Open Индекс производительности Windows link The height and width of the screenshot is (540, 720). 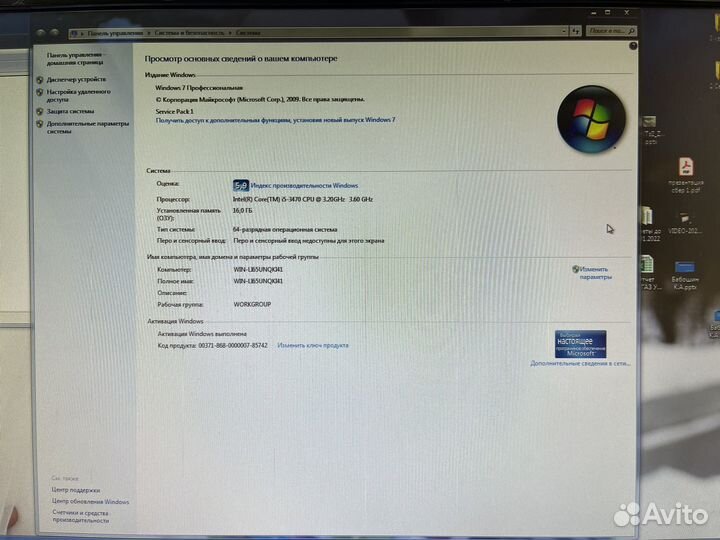pyautogui.click(x=304, y=185)
